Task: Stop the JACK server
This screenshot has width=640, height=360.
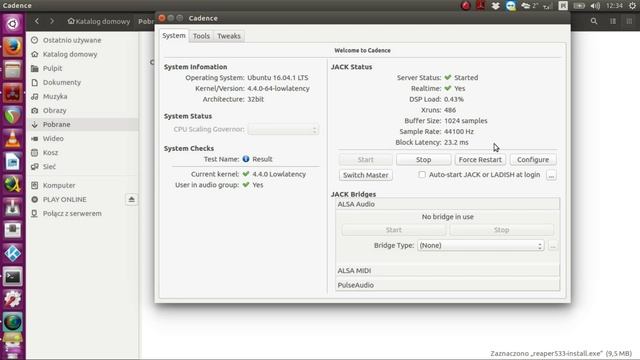Action: point(423,160)
